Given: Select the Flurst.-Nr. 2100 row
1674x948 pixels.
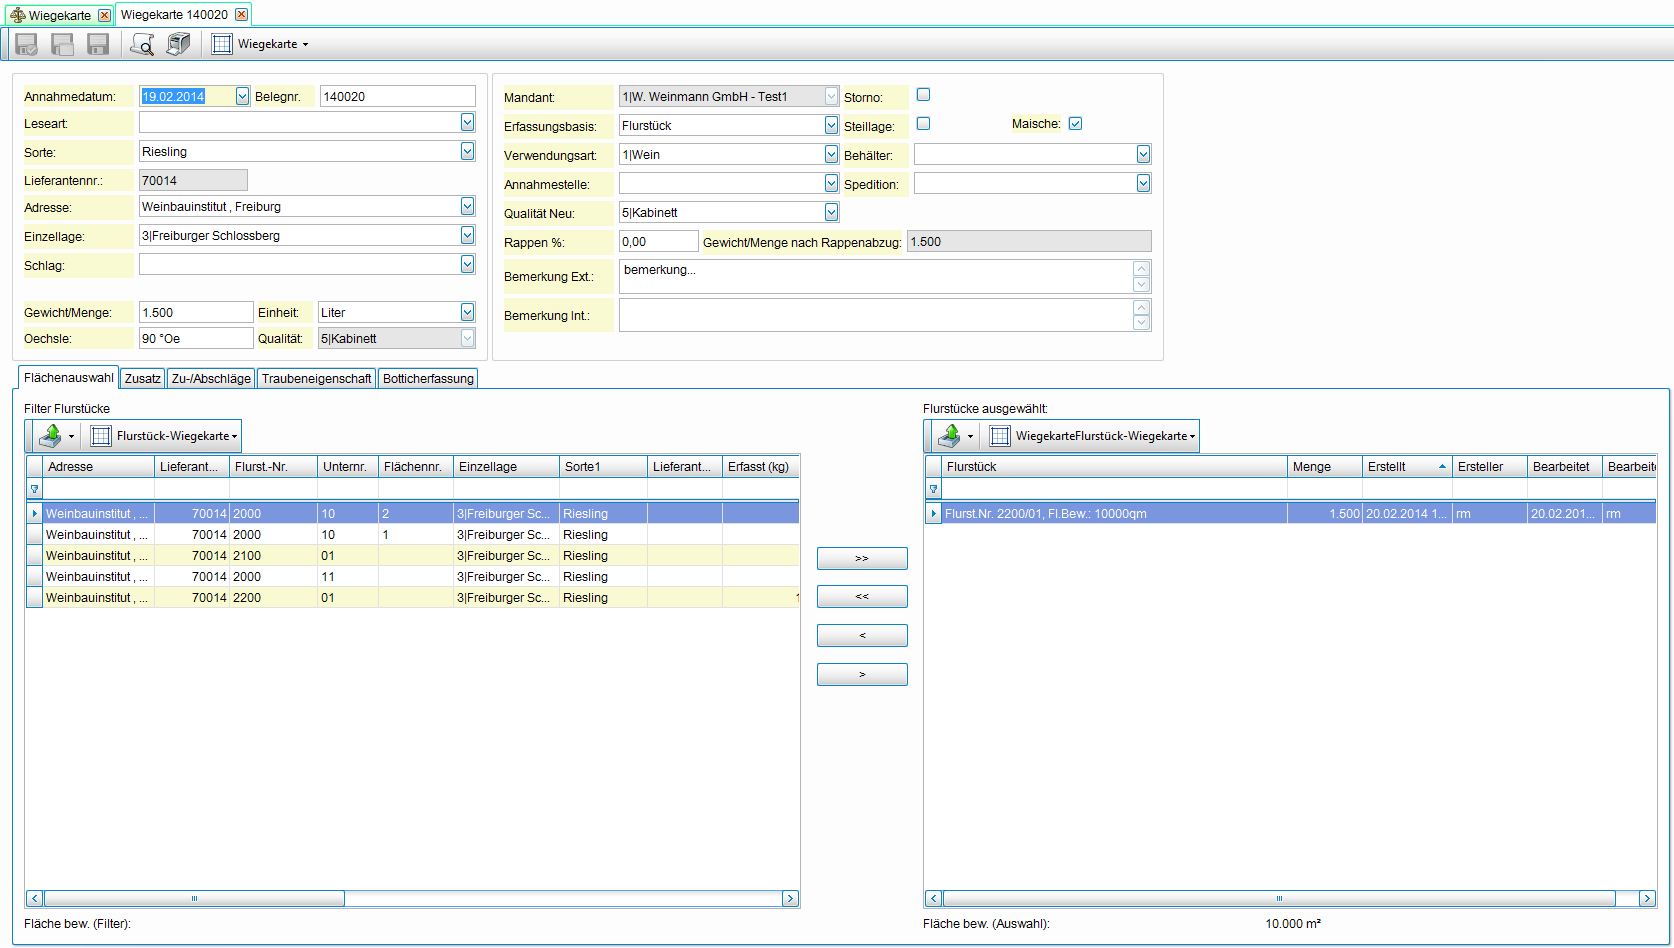Looking at the screenshot, I should 412,555.
